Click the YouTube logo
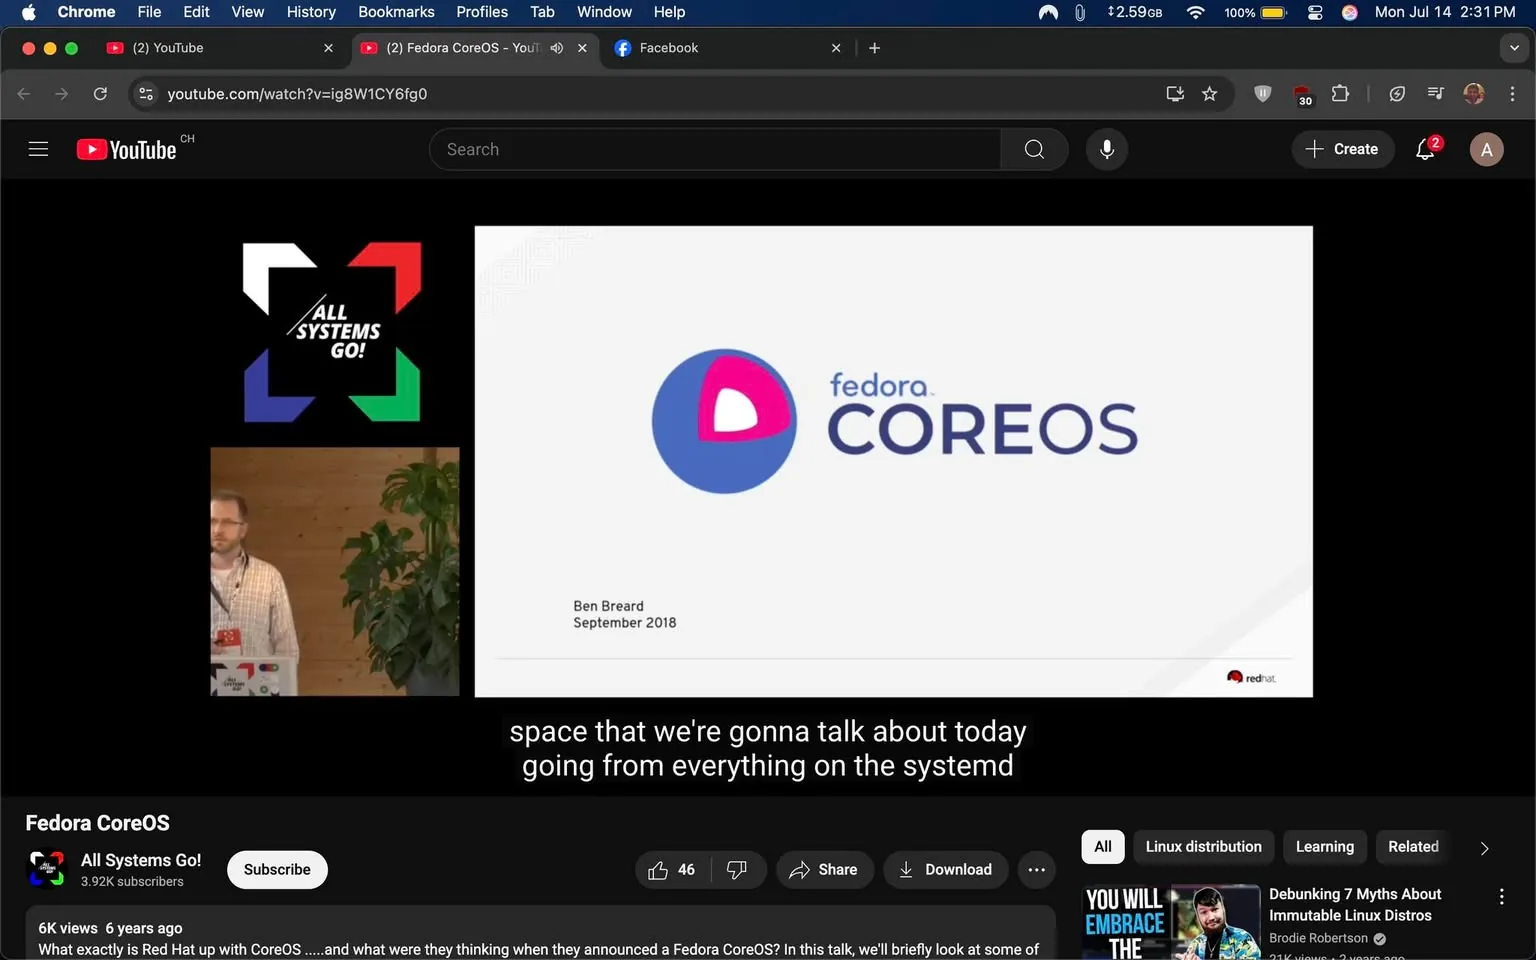The width and height of the screenshot is (1536, 960). click(125, 149)
